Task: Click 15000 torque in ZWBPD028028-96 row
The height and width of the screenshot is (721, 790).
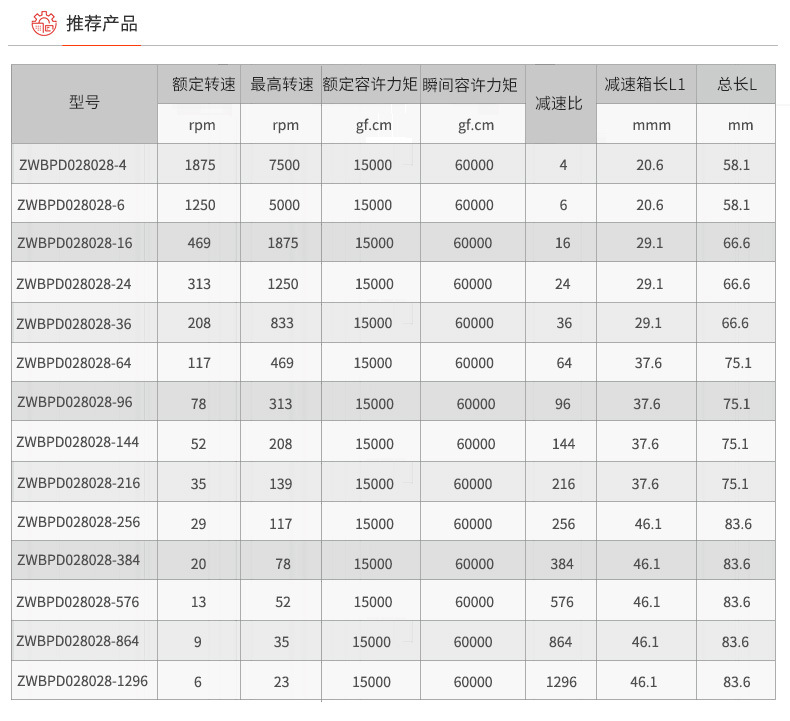Action: point(374,404)
